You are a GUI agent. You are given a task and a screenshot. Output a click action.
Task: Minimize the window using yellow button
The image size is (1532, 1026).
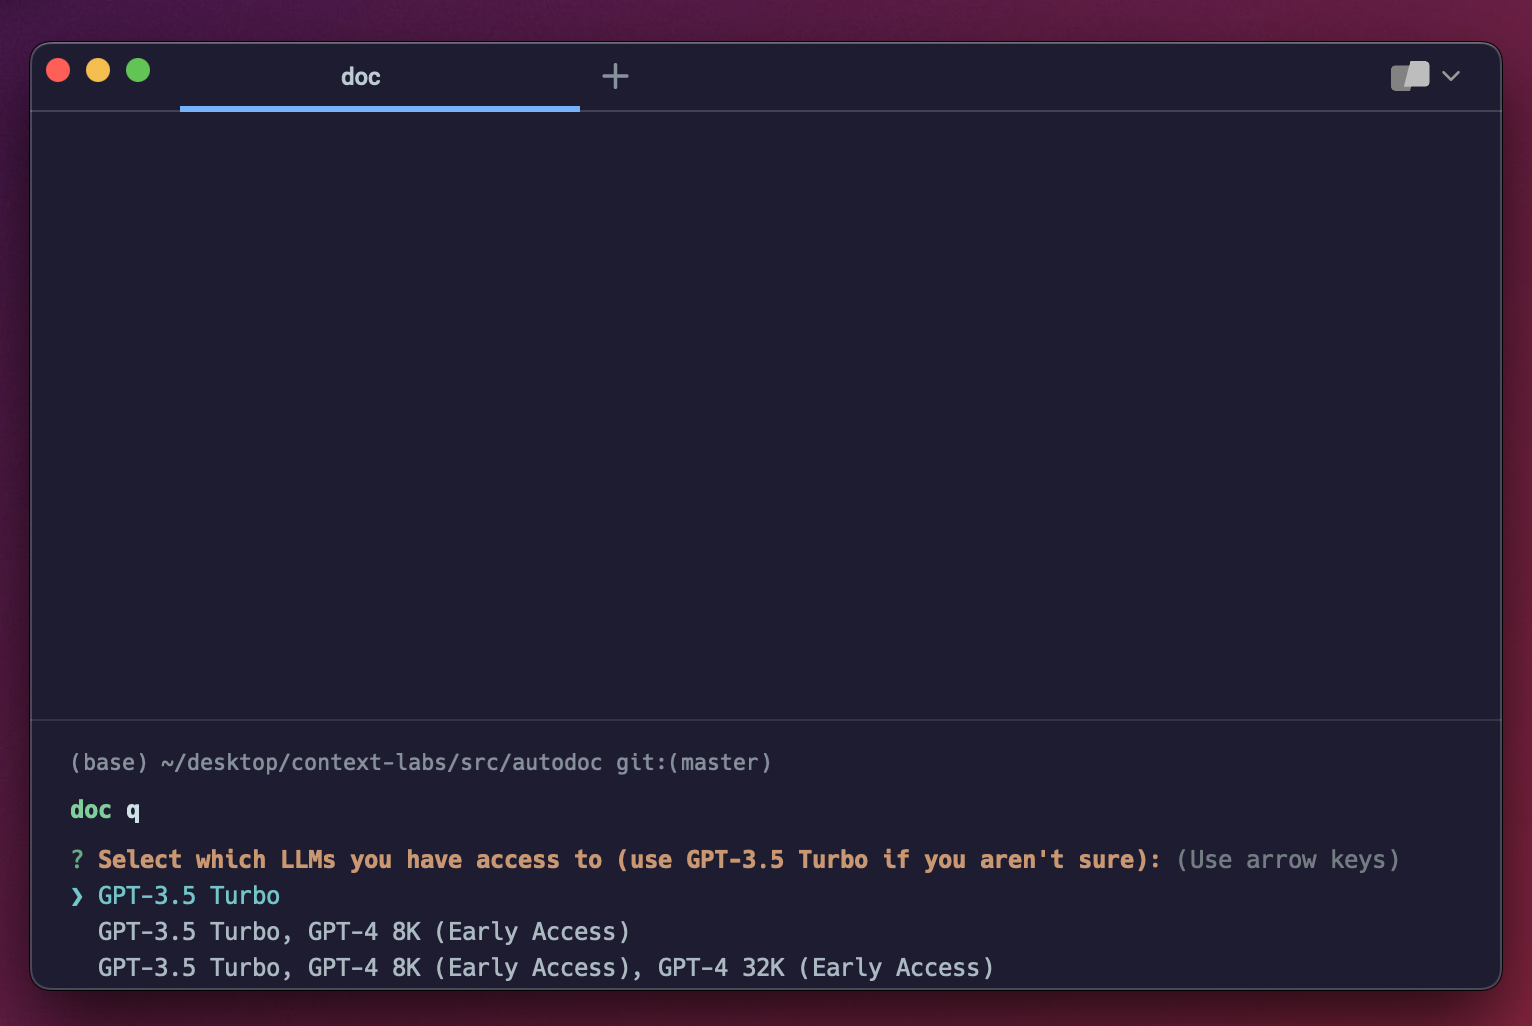(x=98, y=70)
